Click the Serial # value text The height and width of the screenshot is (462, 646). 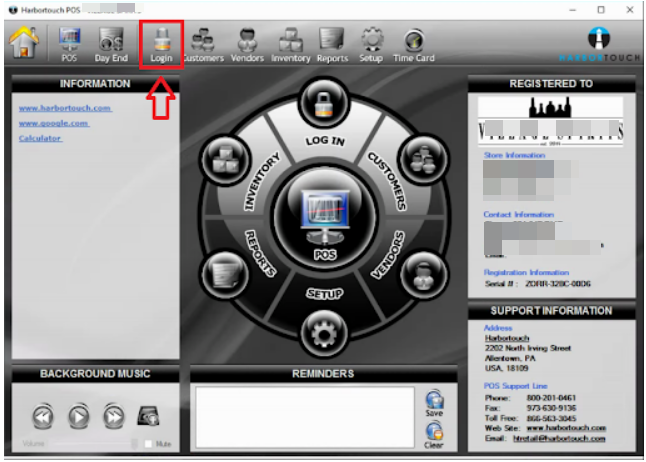pos(558,284)
